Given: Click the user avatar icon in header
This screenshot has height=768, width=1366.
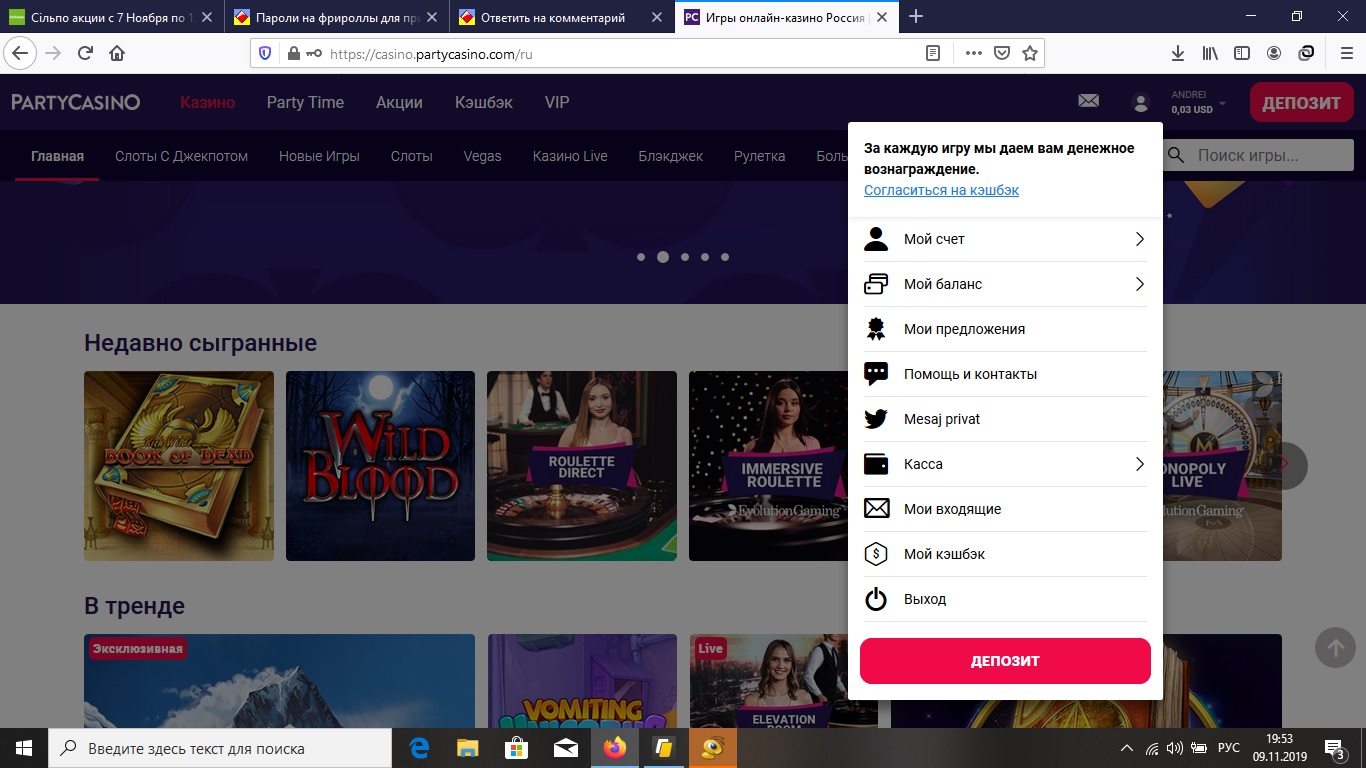Looking at the screenshot, I should (x=1140, y=102).
